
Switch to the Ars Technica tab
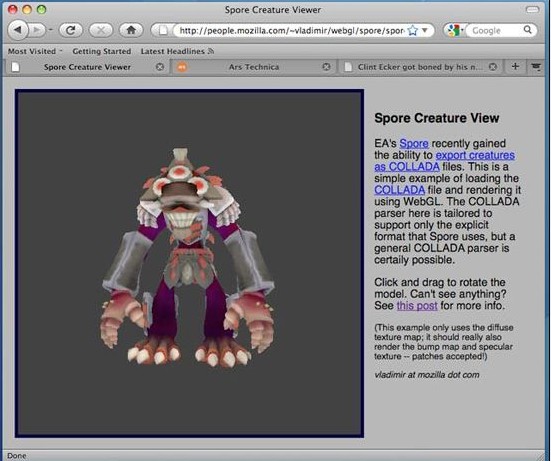[x=254, y=67]
